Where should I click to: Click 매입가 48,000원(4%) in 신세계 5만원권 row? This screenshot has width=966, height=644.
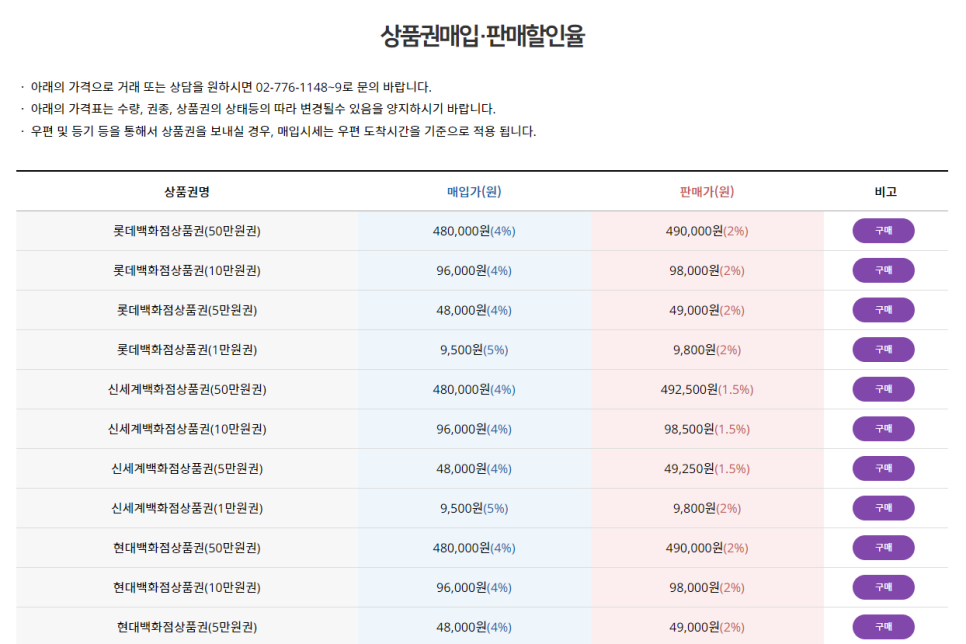(x=474, y=469)
